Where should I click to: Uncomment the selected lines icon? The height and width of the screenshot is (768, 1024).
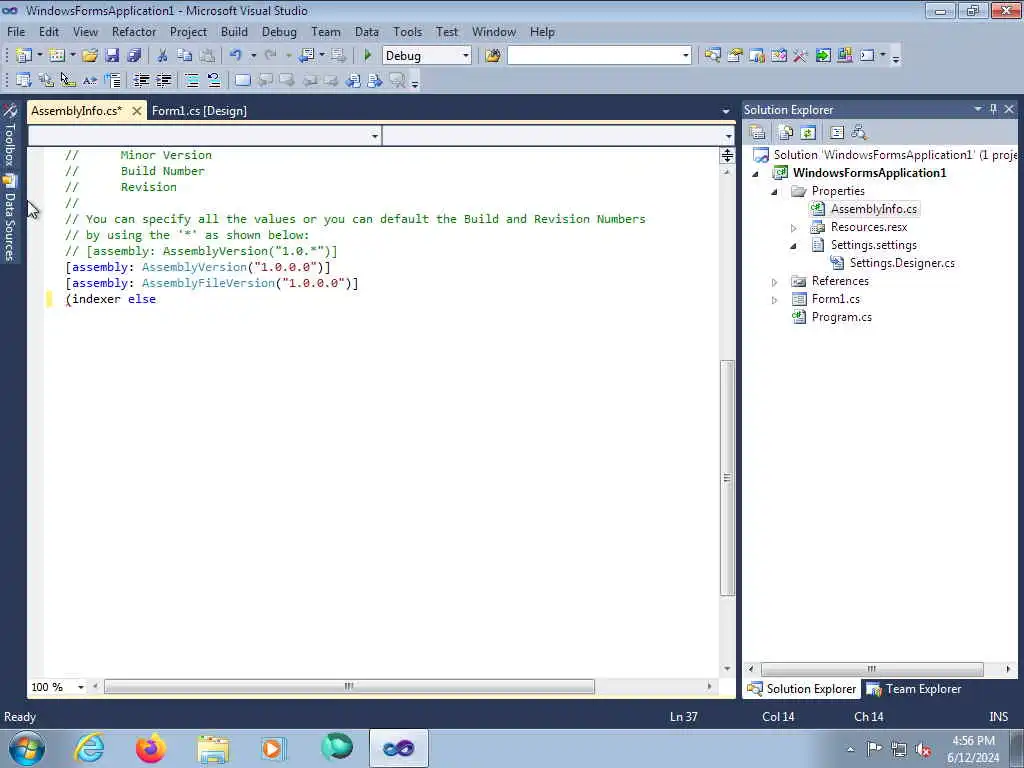click(214, 80)
